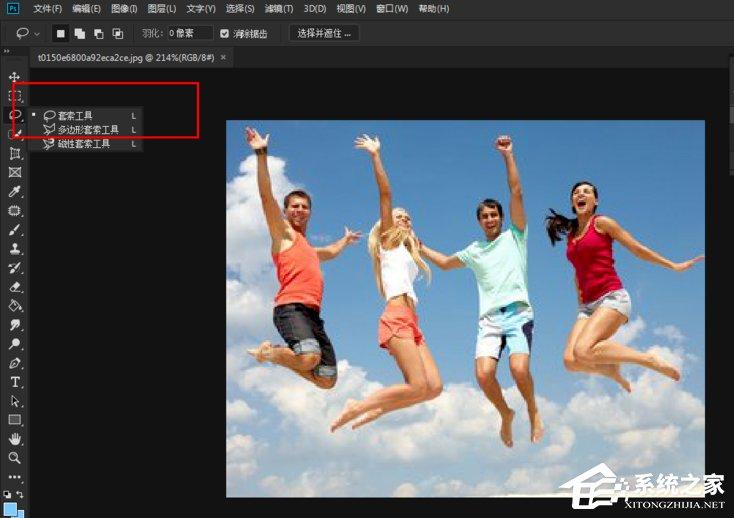
Task: Select the Dodge tool
Action: point(15,344)
